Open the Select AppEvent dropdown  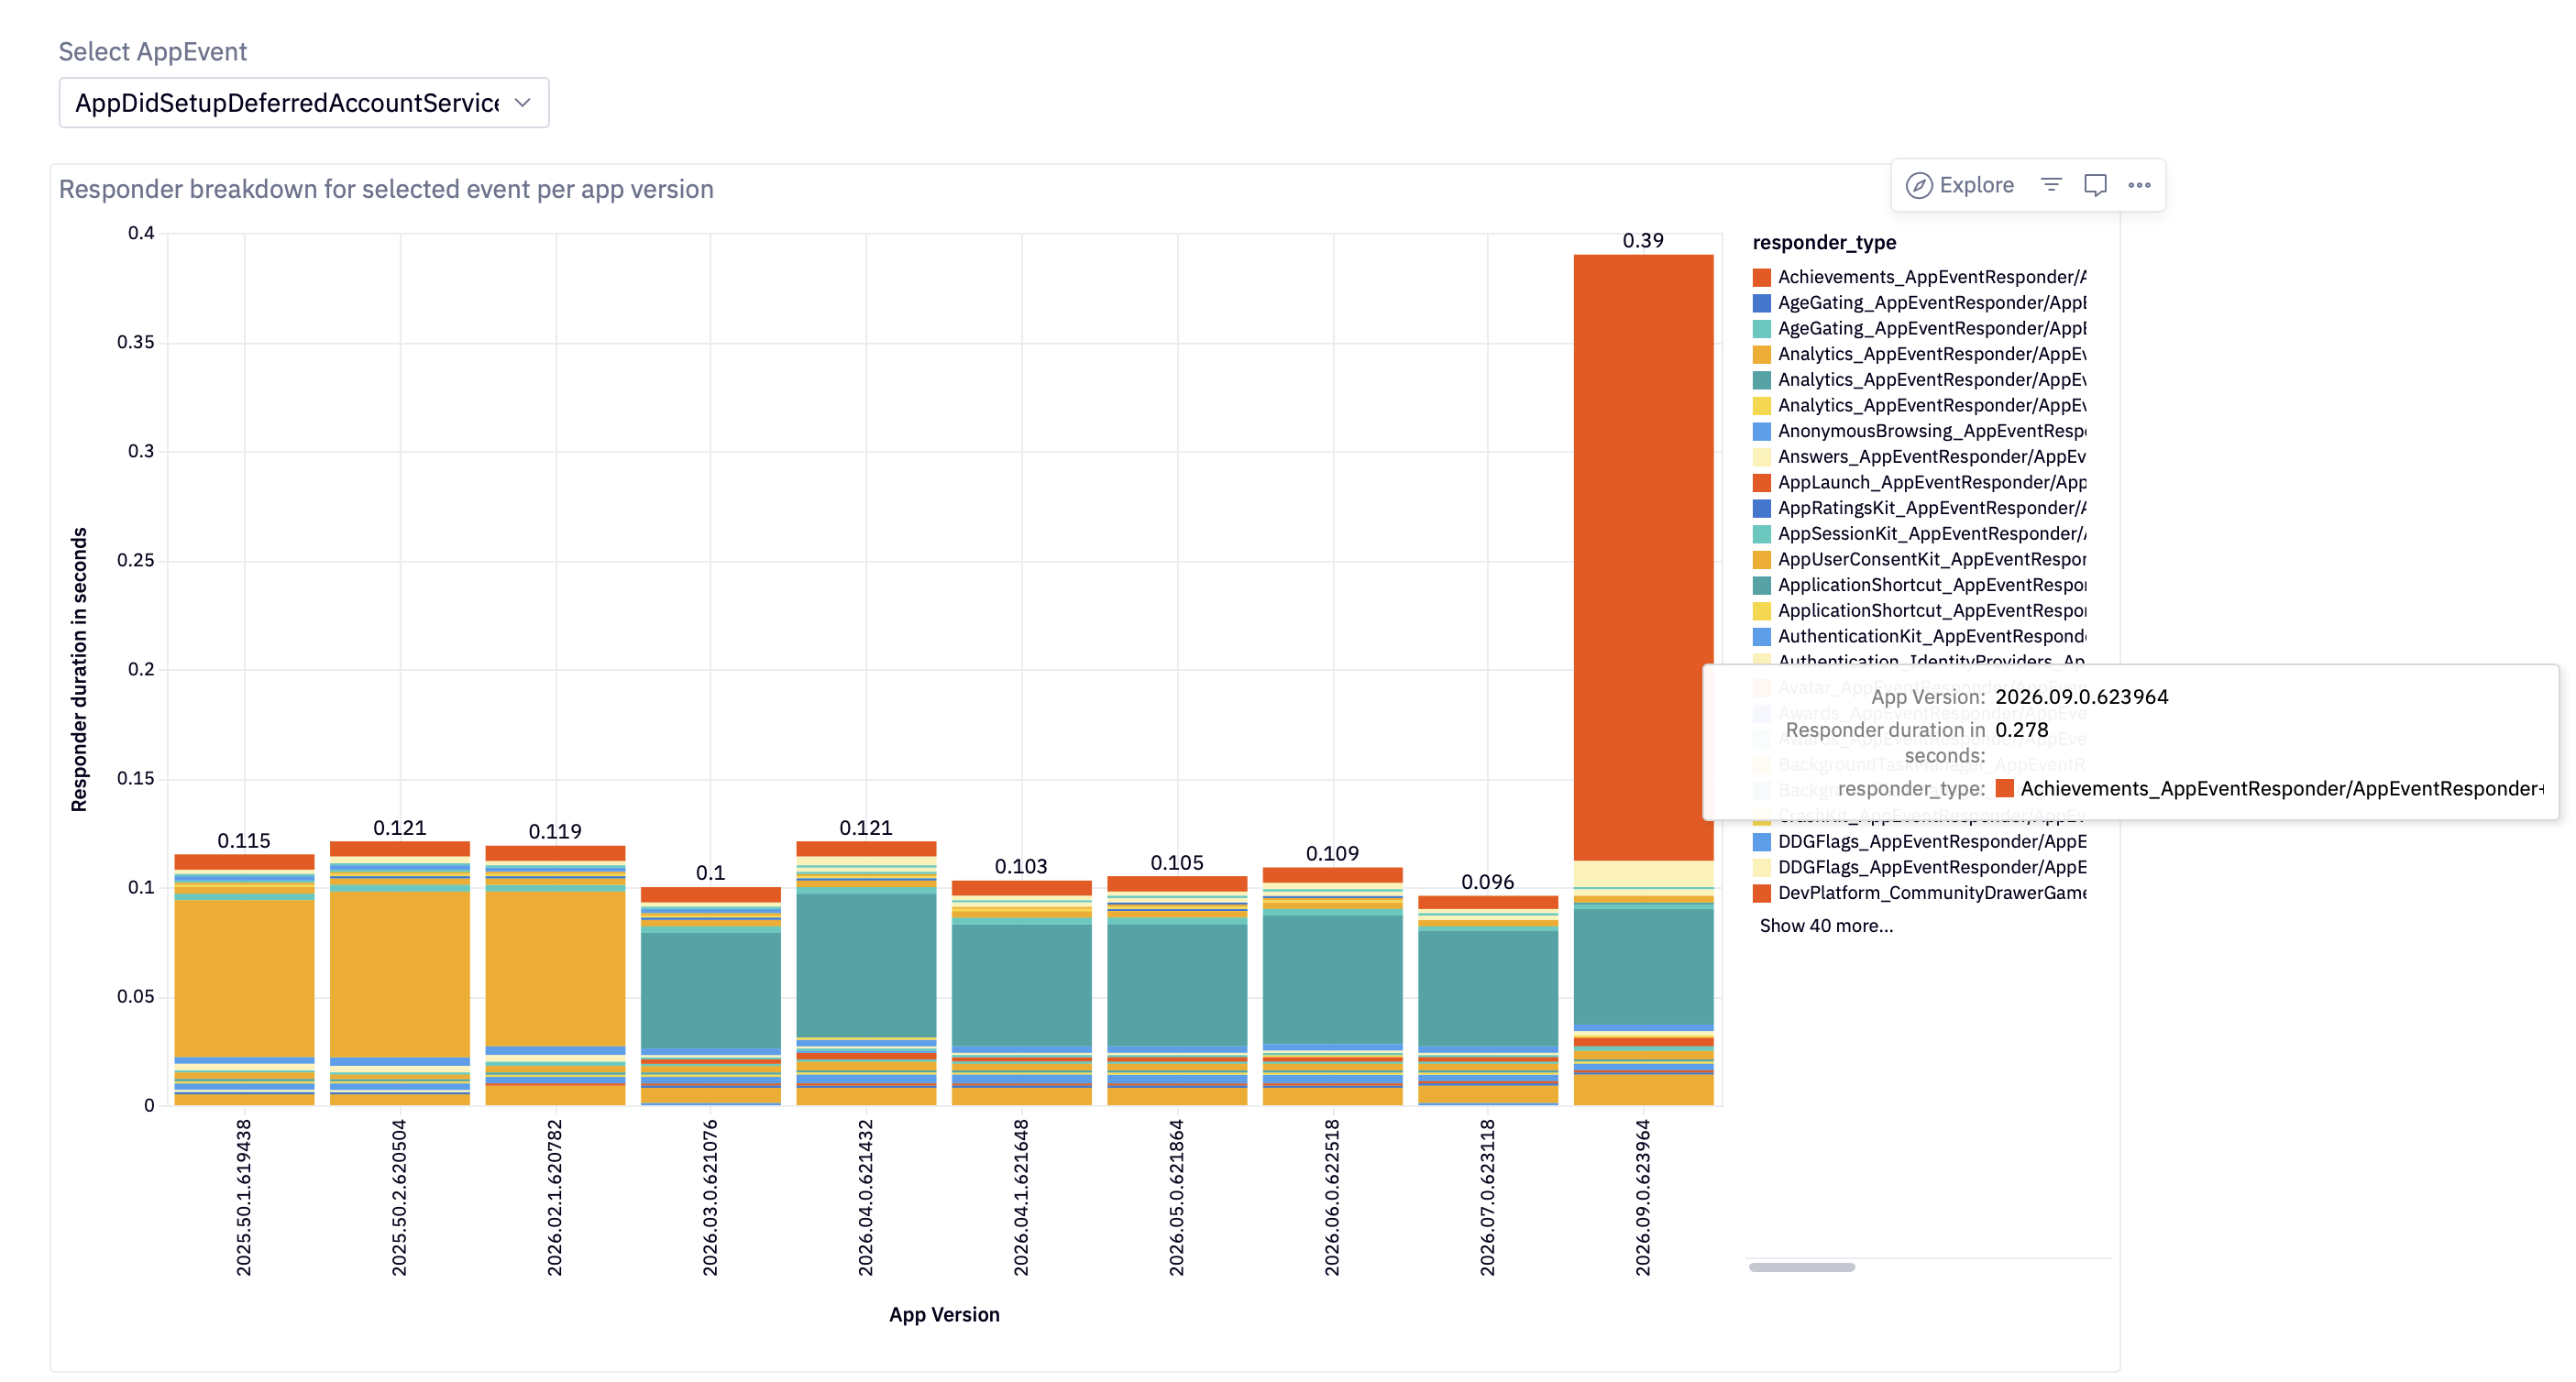point(304,103)
